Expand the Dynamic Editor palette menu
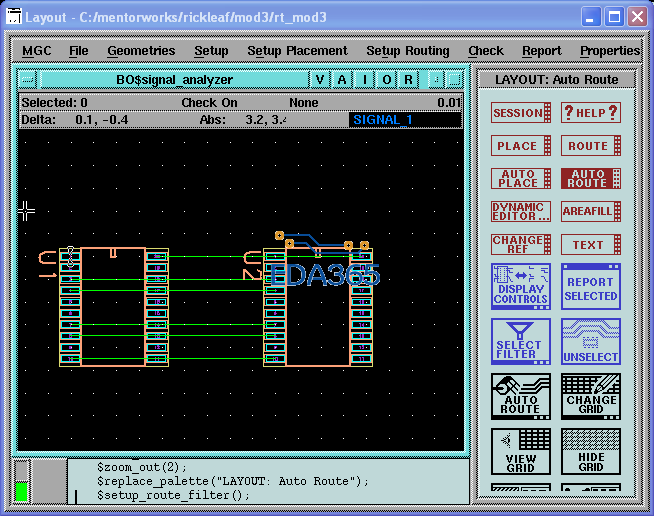Viewport: 654px width, 516px height. [x=520, y=211]
